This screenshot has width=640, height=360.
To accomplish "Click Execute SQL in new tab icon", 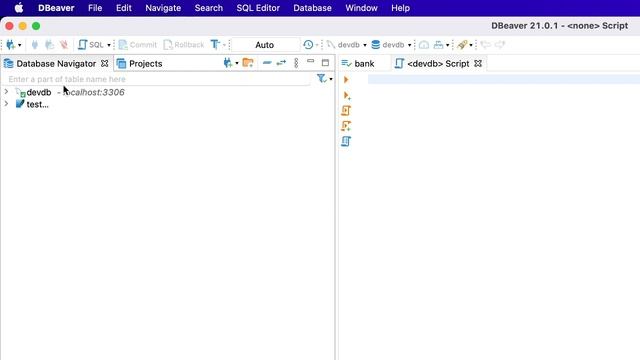I will 347,96.
